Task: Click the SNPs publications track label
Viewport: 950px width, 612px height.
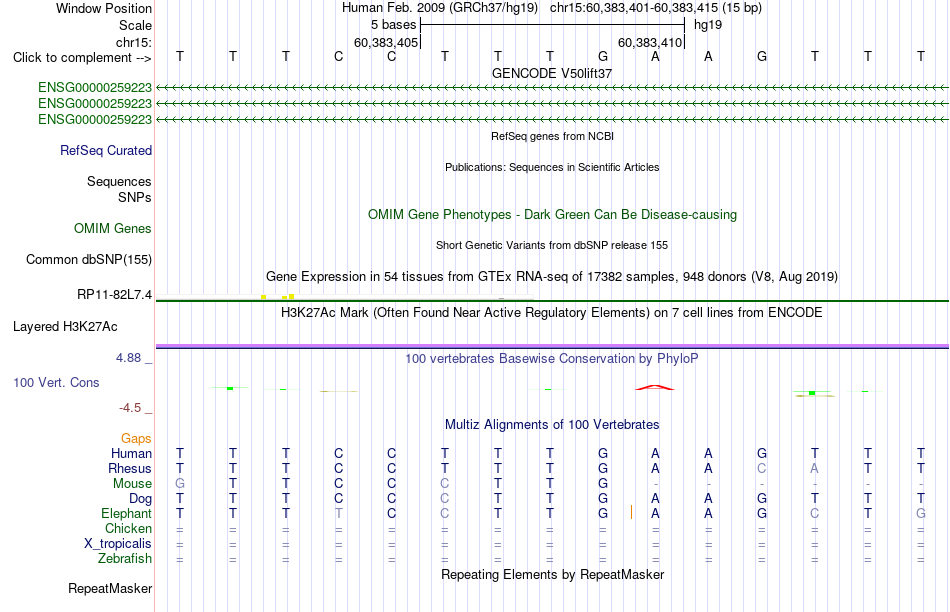Action: 135,198
